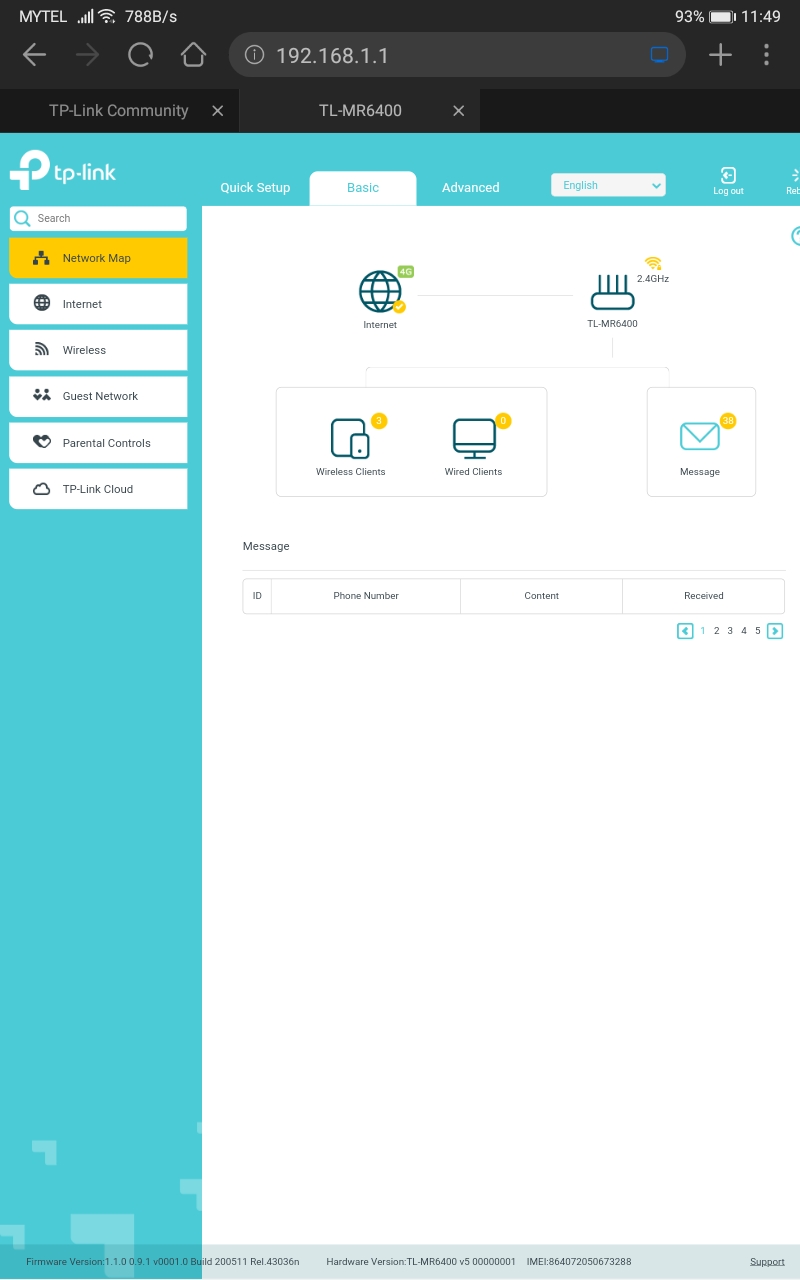Open a new tab with plus icon

click(x=720, y=55)
